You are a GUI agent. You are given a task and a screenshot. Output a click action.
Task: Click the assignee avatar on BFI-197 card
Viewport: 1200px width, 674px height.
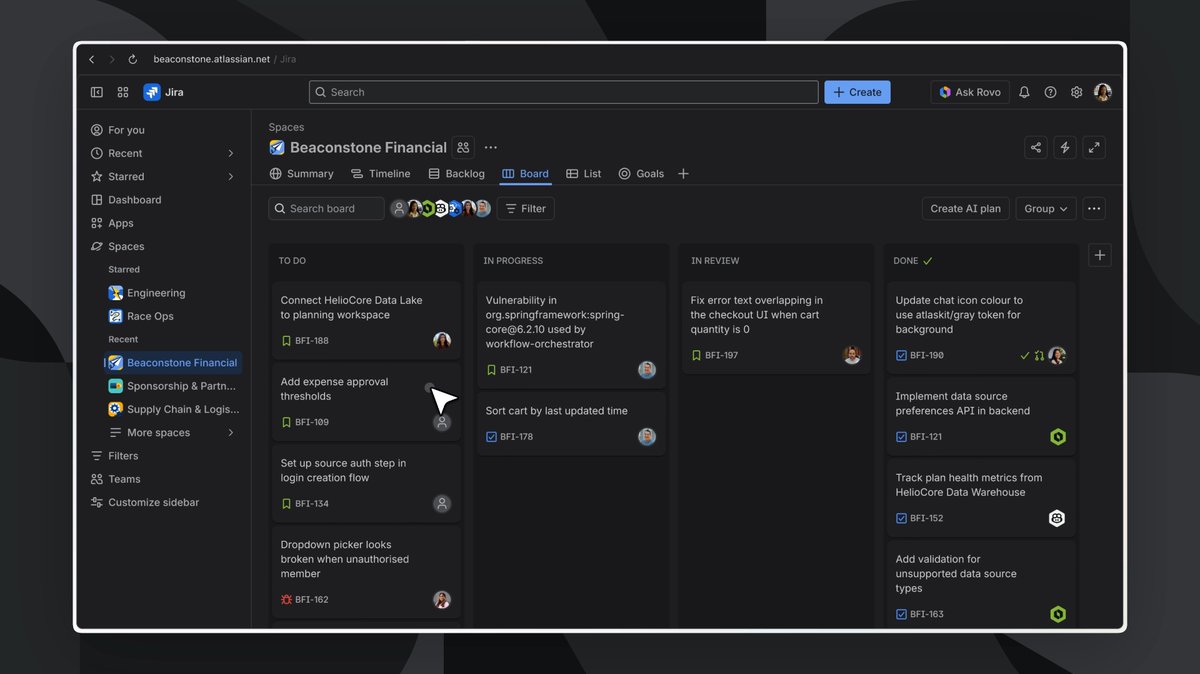(x=852, y=355)
